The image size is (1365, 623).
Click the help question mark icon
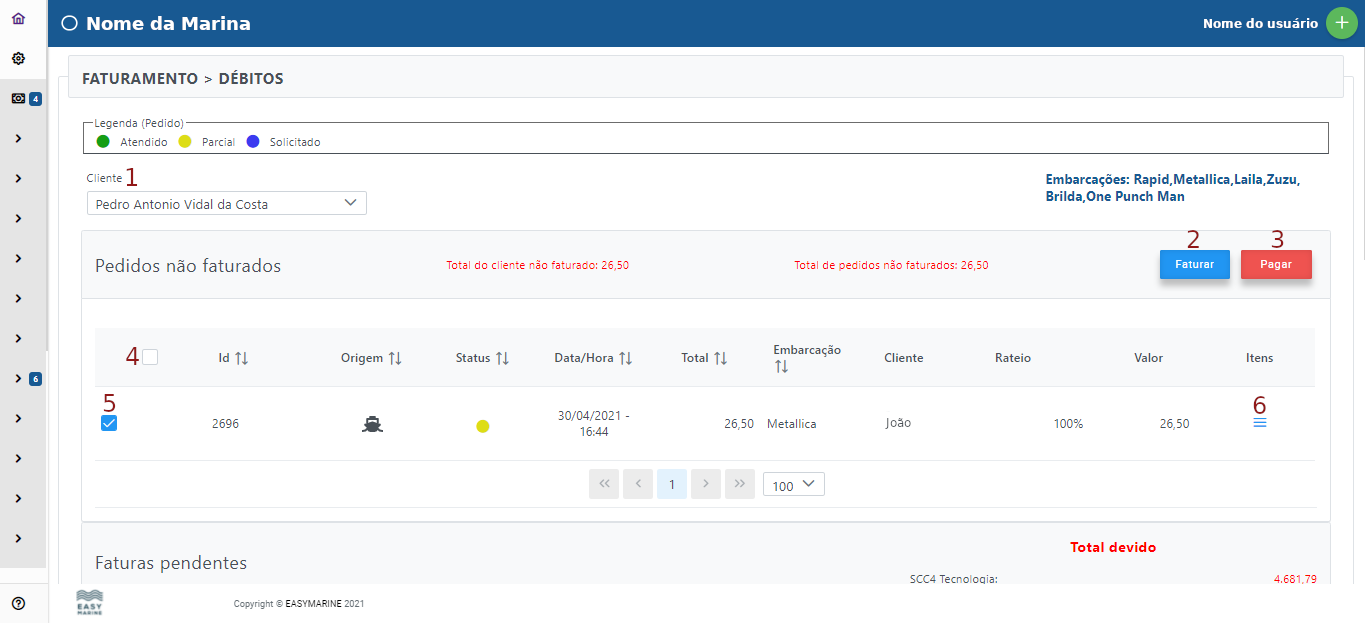(18, 603)
